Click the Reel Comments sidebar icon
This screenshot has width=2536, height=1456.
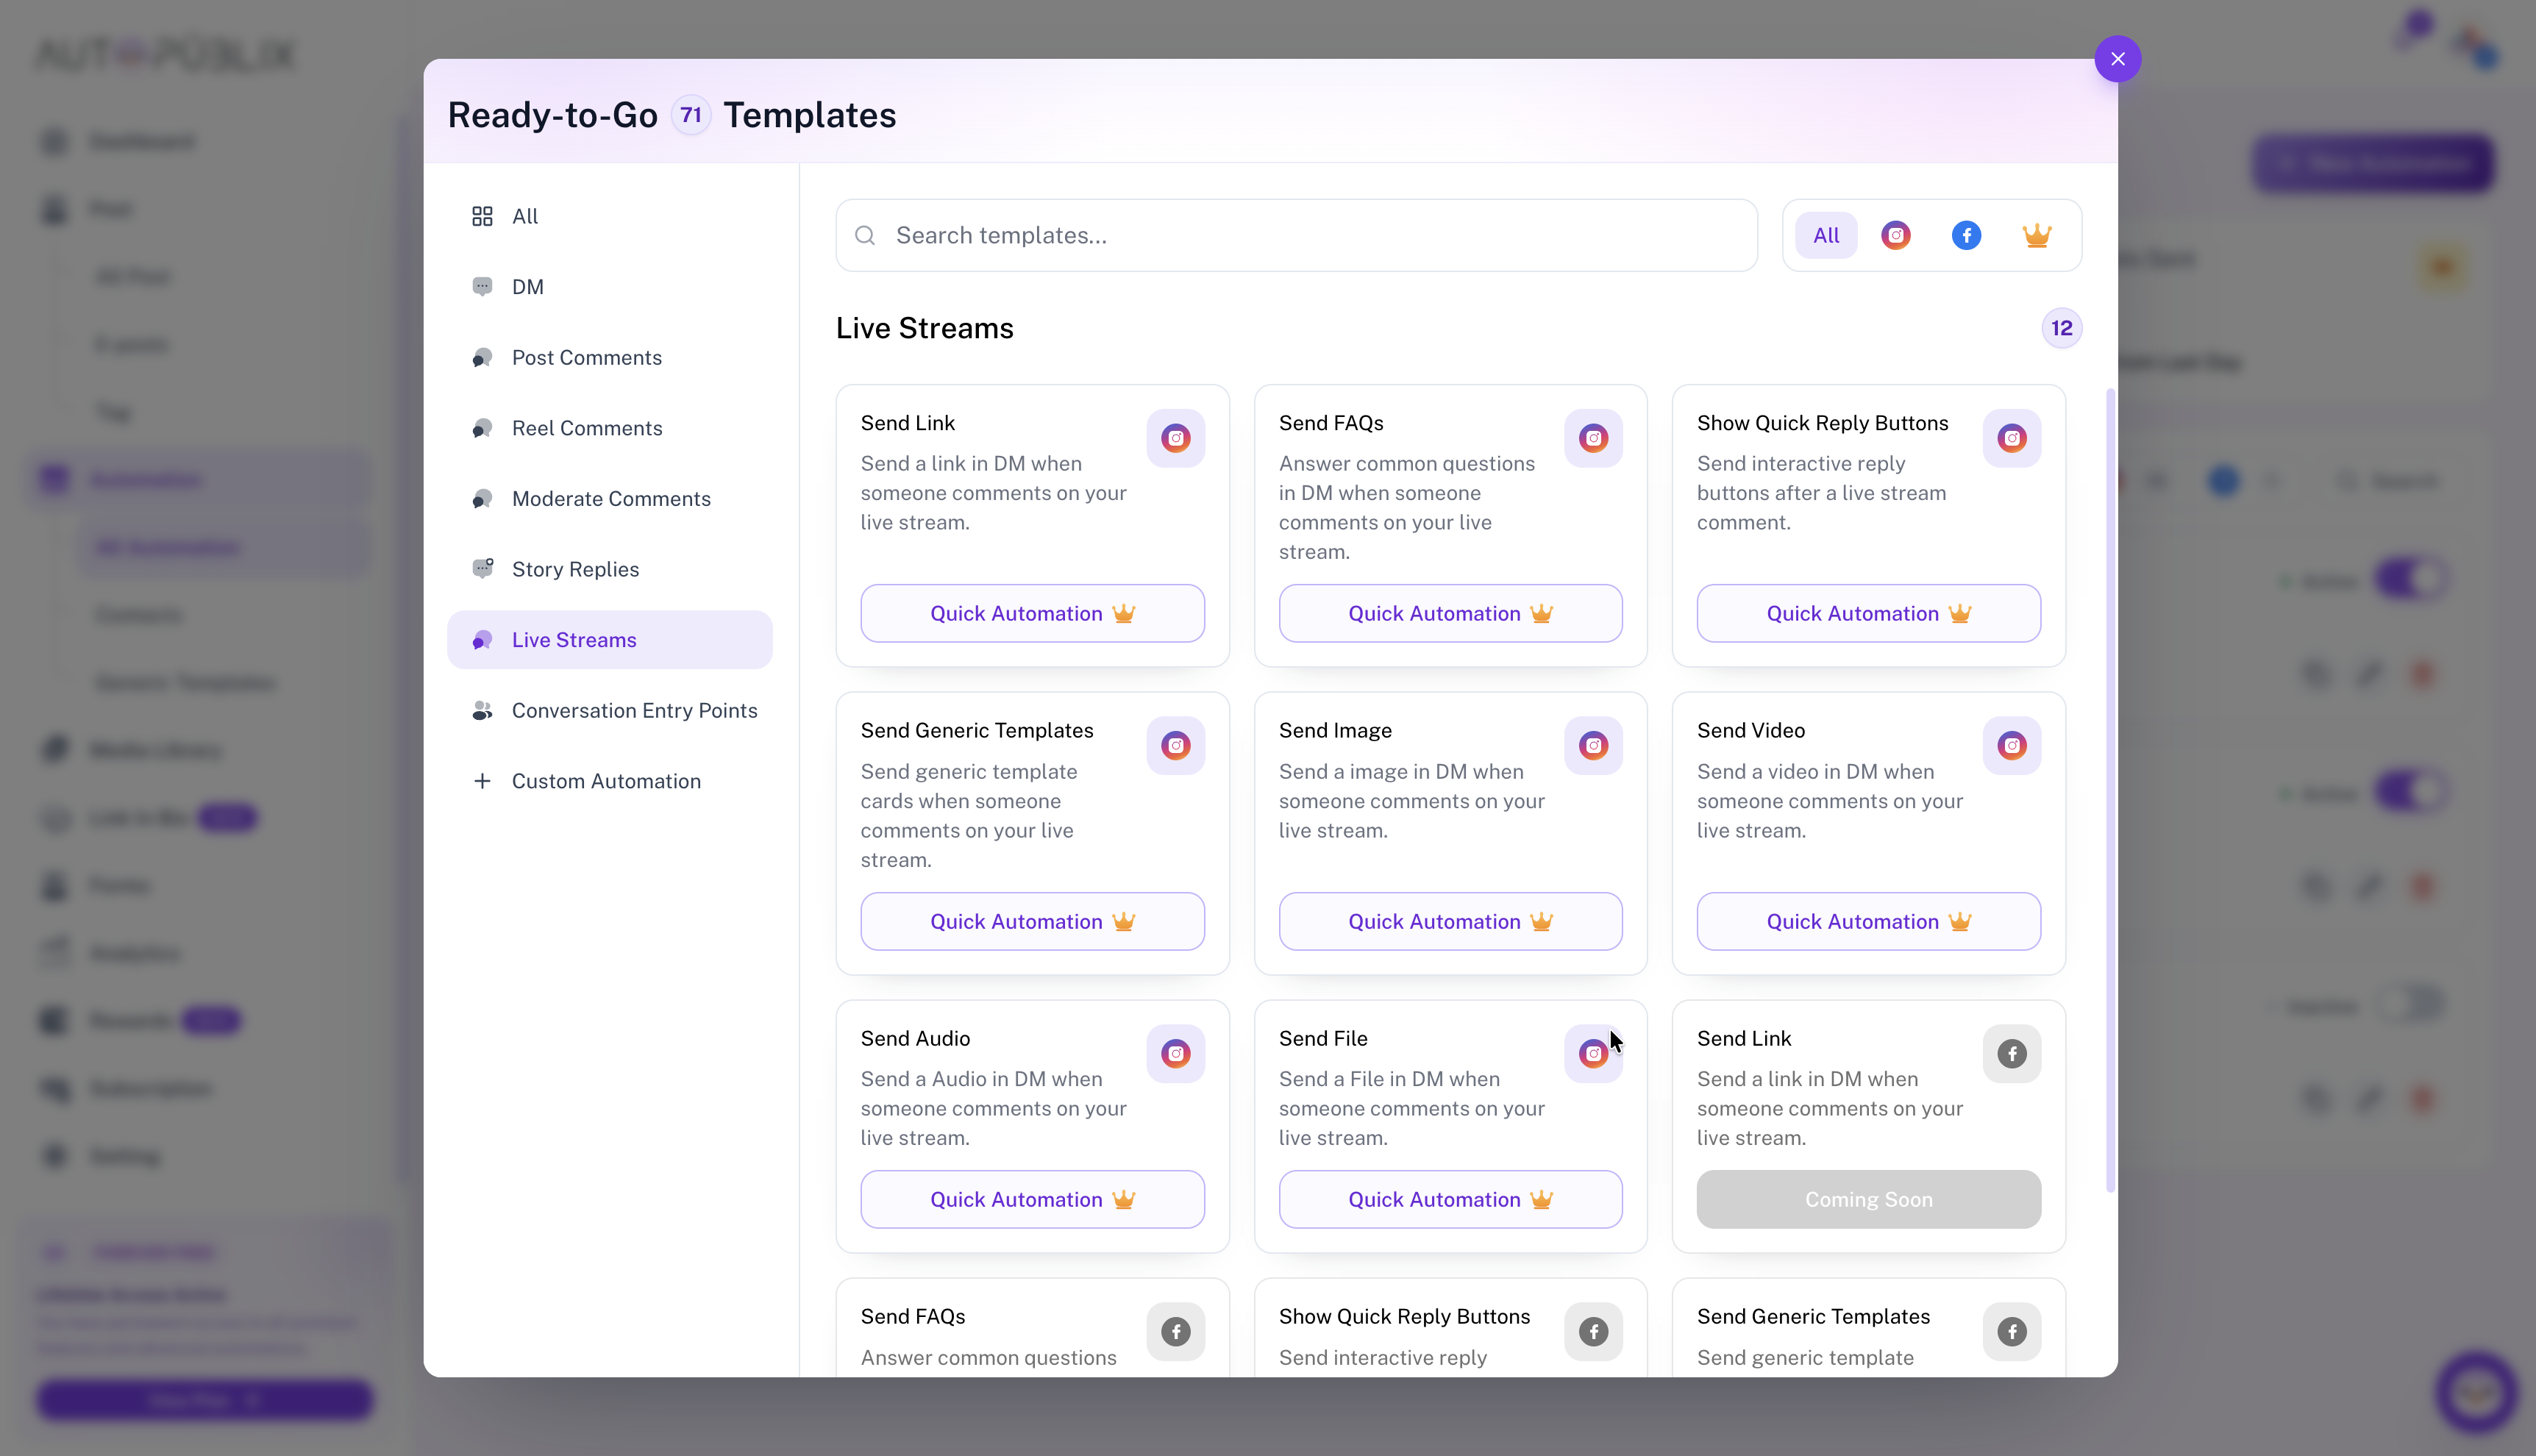482,428
